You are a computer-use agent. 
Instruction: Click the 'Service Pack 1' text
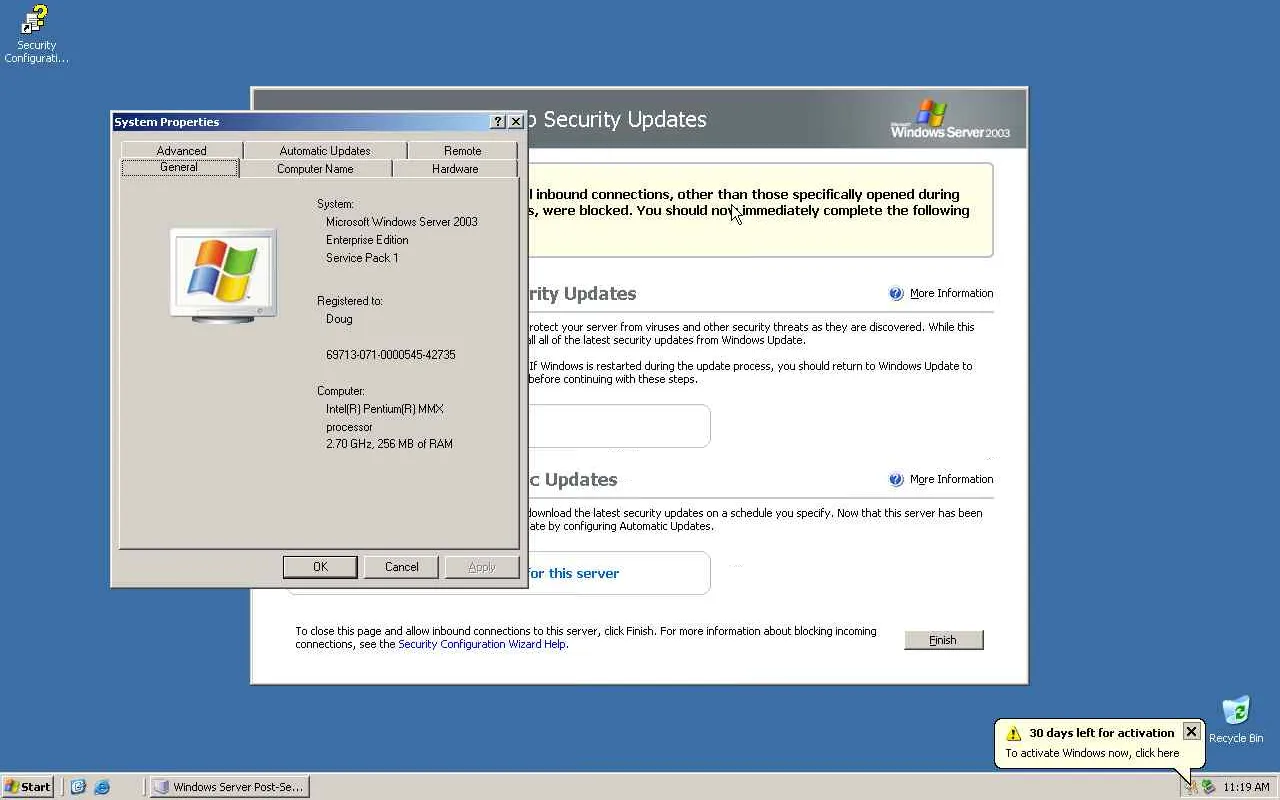point(362,258)
